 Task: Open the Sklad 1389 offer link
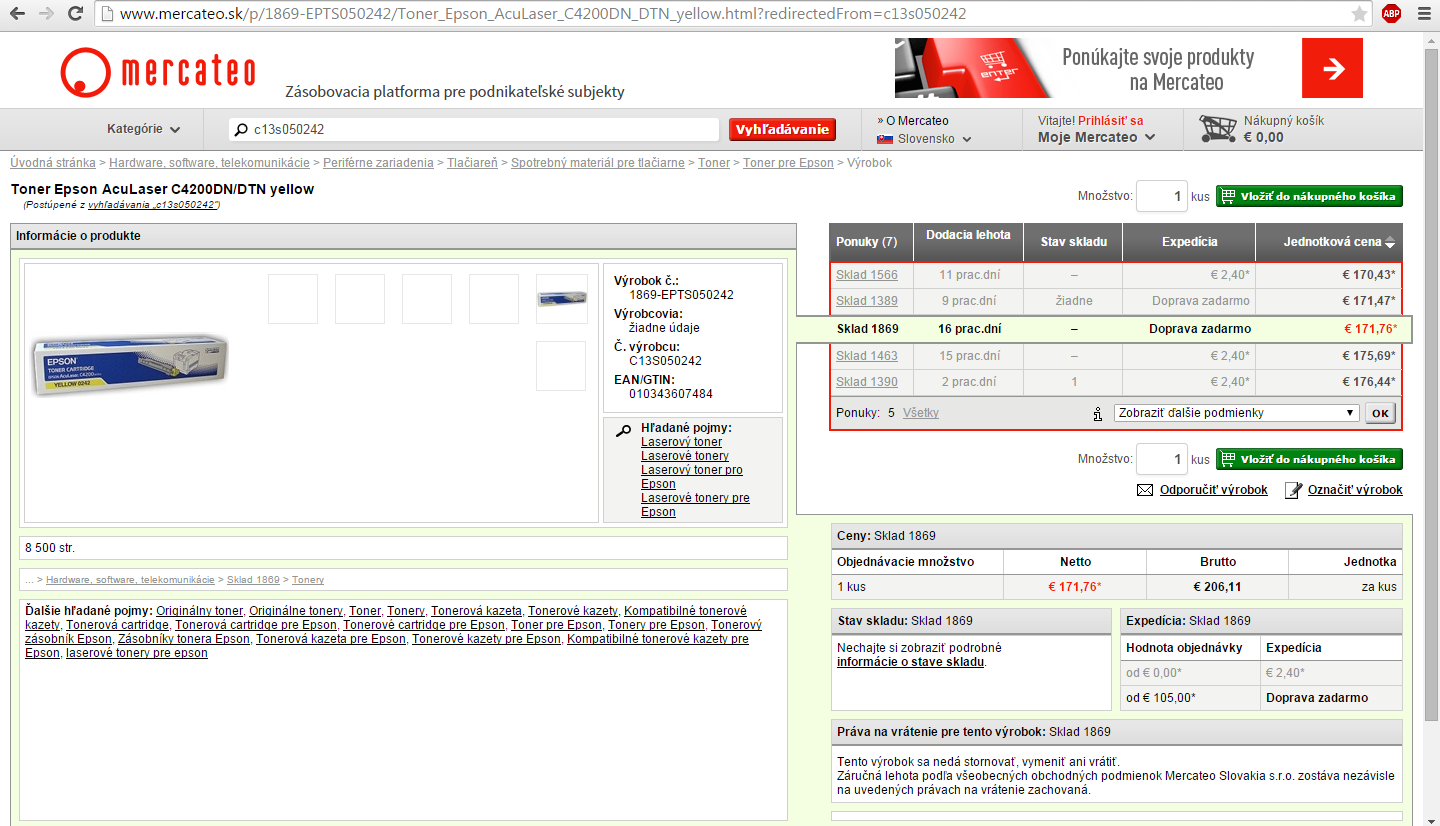coord(867,301)
